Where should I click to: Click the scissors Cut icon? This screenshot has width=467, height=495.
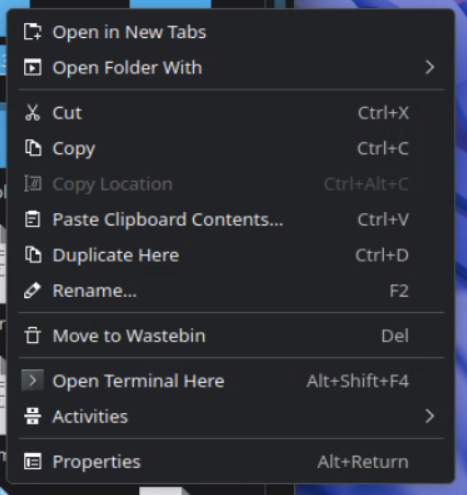pyautogui.click(x=33, y=113)
